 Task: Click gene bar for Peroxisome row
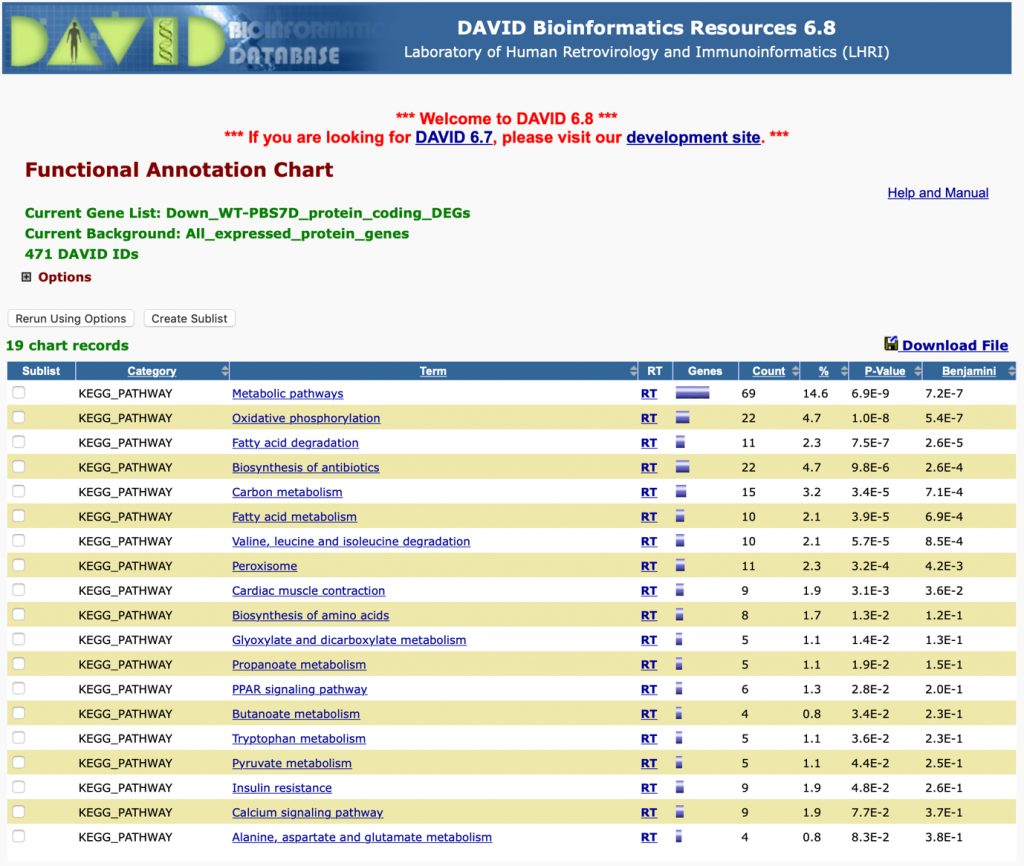click(680, 566)
